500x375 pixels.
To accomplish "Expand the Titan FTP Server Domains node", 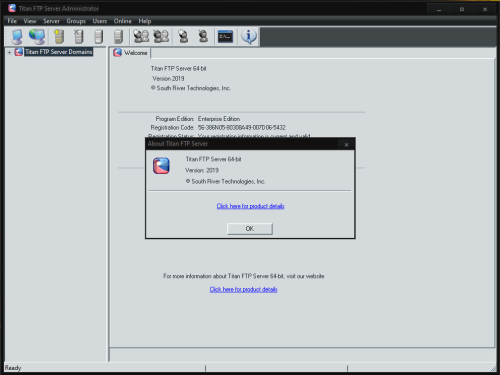I will 9,52.
